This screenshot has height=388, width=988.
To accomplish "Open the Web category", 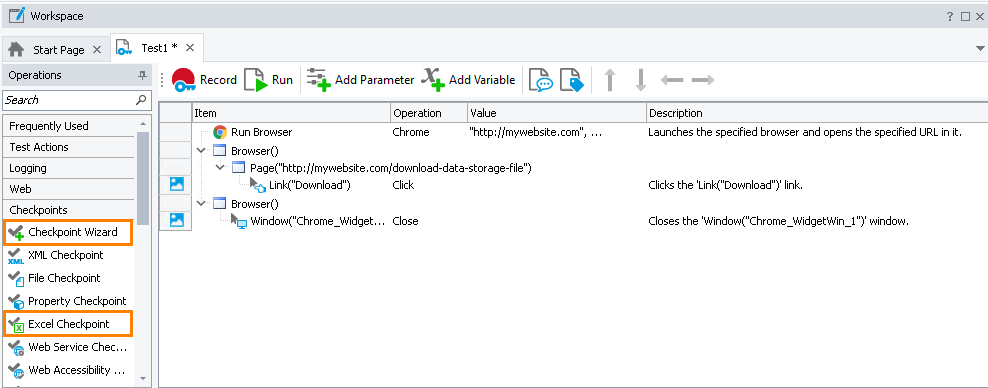I will click(x=69, y=189).
